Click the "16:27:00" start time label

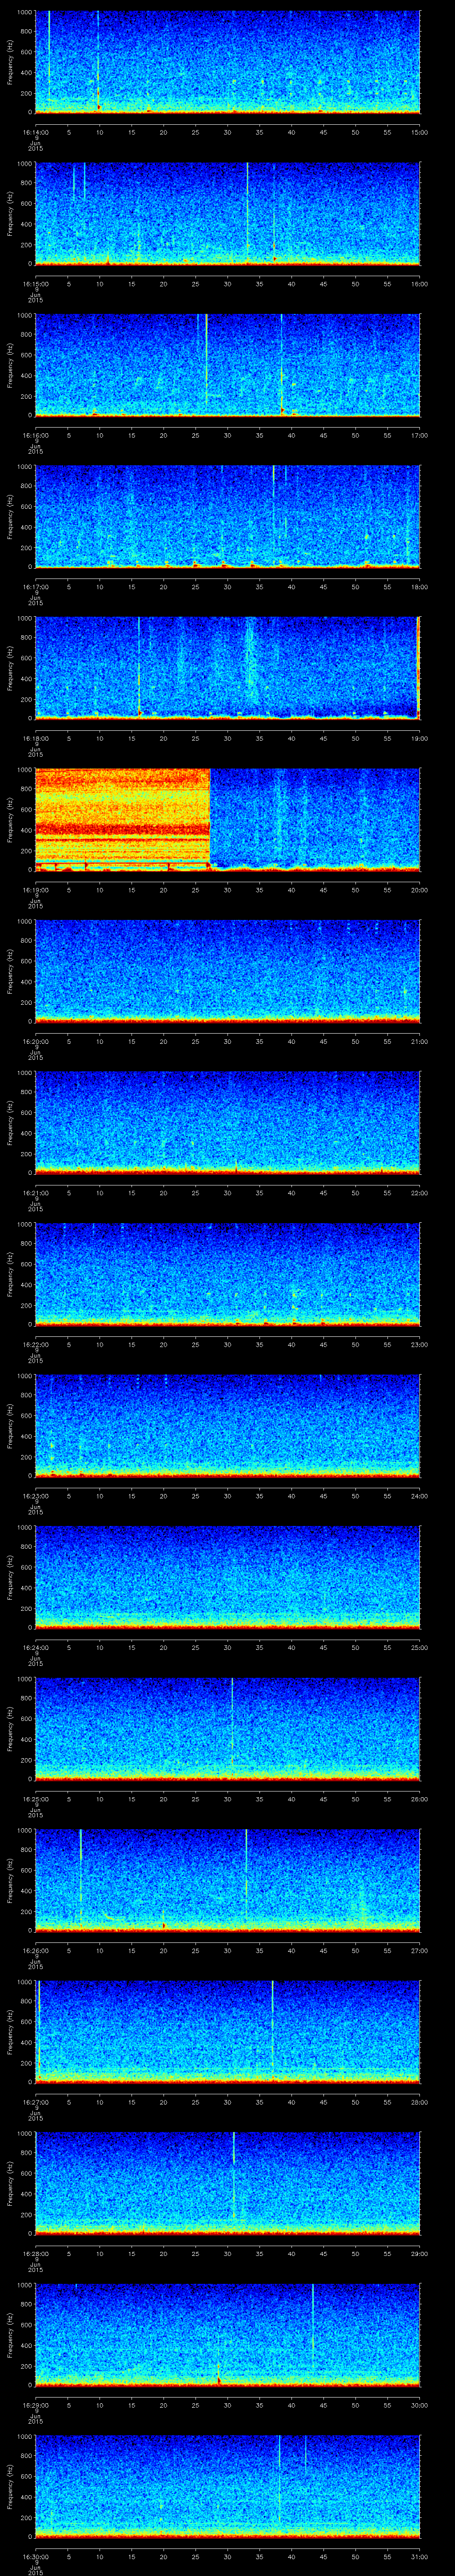pyautogui.click(x=35, y=2102)
